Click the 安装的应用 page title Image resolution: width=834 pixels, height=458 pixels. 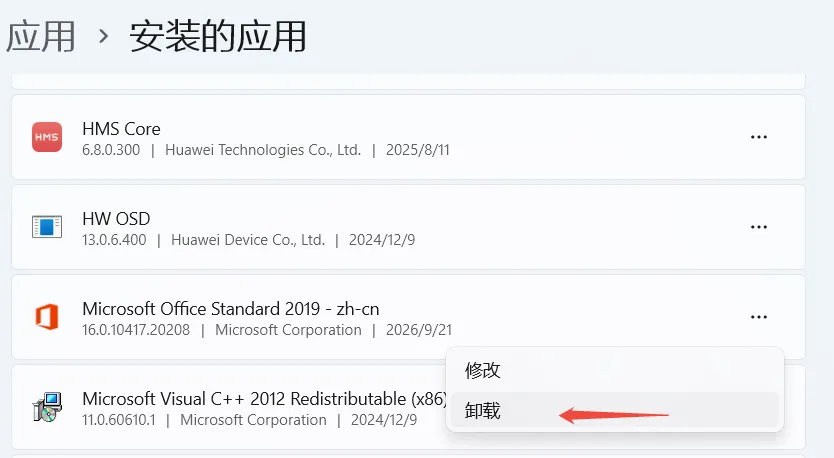point(218,36)
